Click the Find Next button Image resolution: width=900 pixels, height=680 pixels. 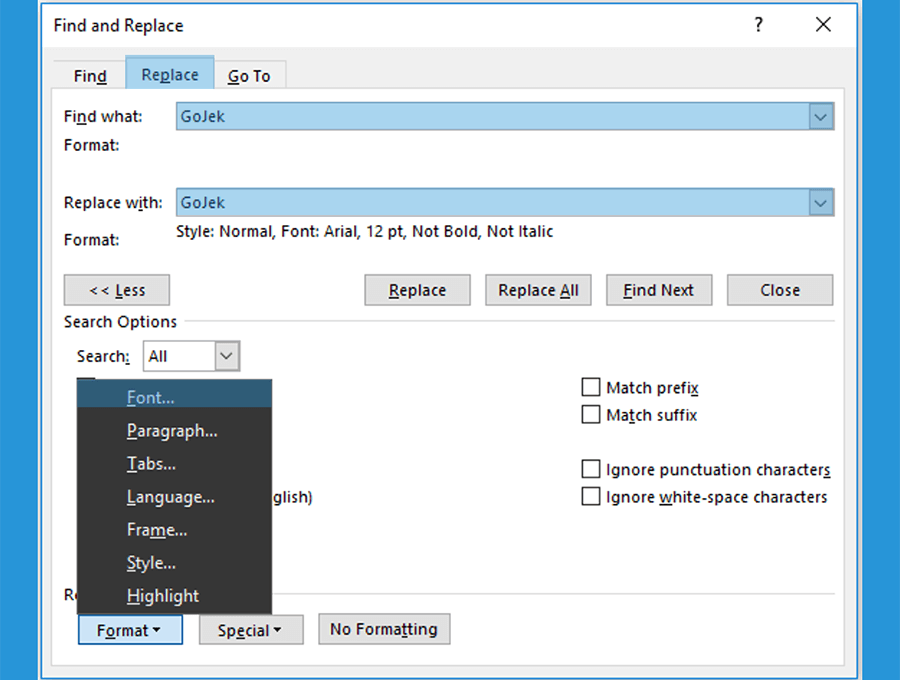[659, 290]
